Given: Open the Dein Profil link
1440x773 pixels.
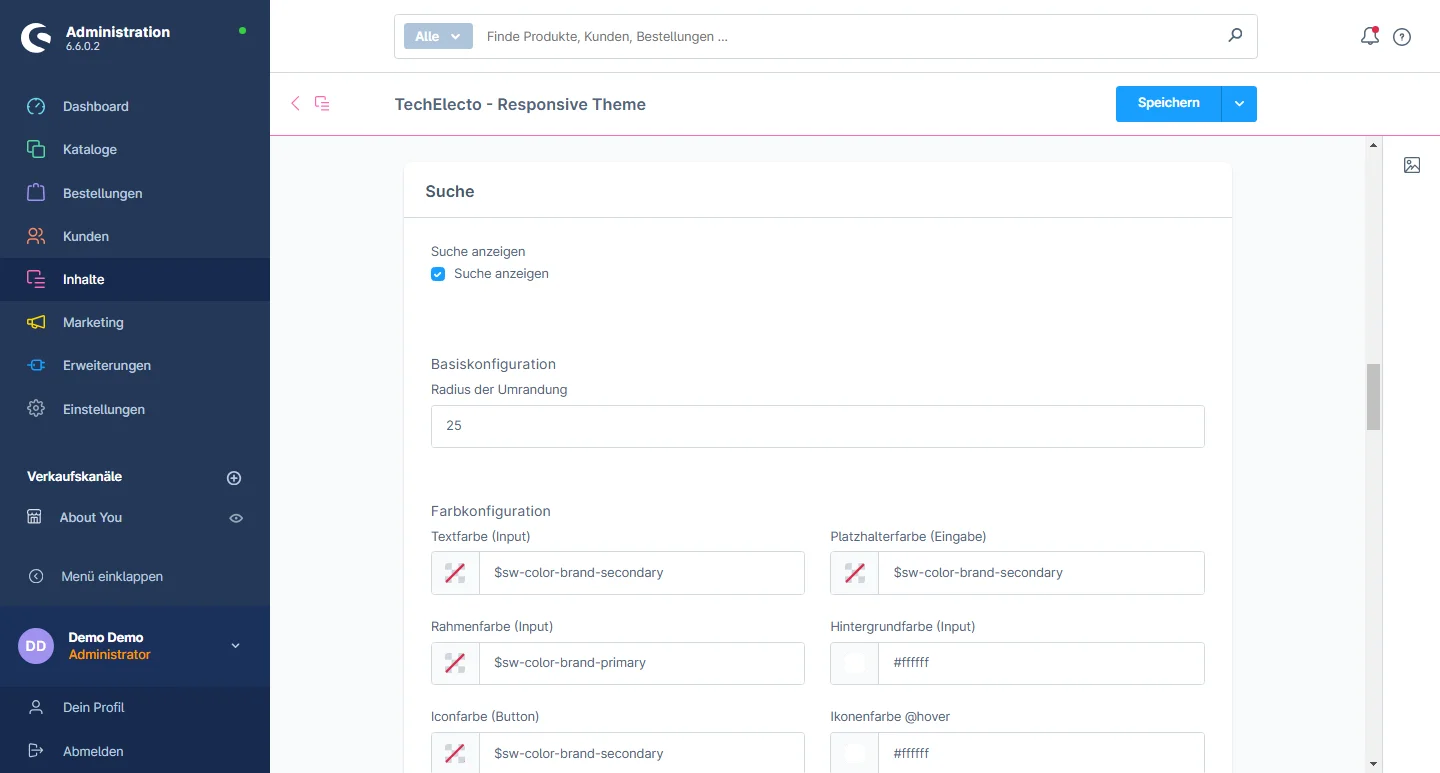Looking at the screenshot, I should click(93, 707).
